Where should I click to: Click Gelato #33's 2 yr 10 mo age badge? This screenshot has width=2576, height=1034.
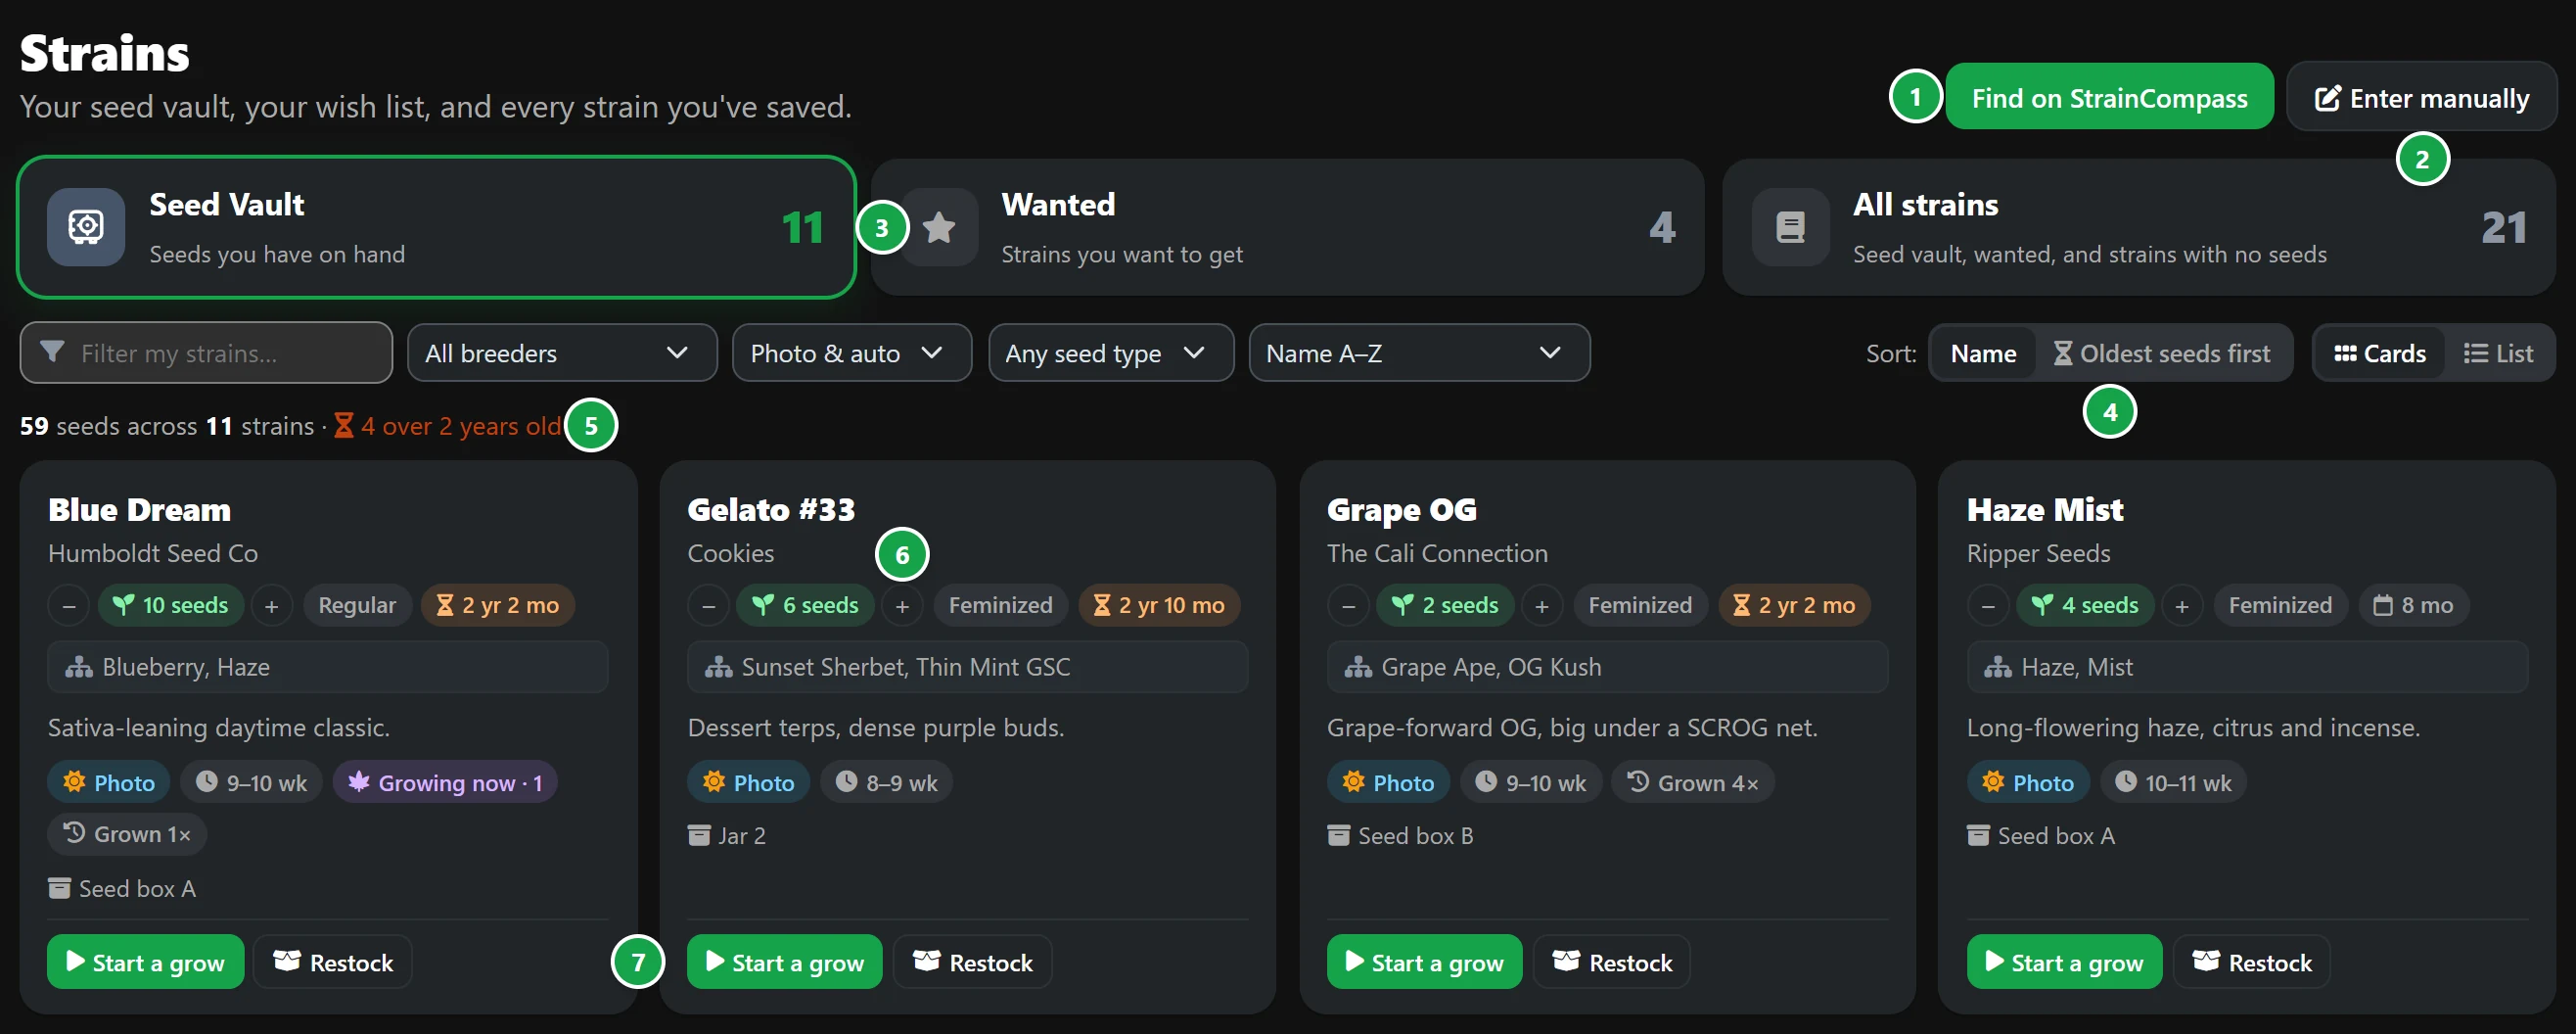click(1158, 605)
